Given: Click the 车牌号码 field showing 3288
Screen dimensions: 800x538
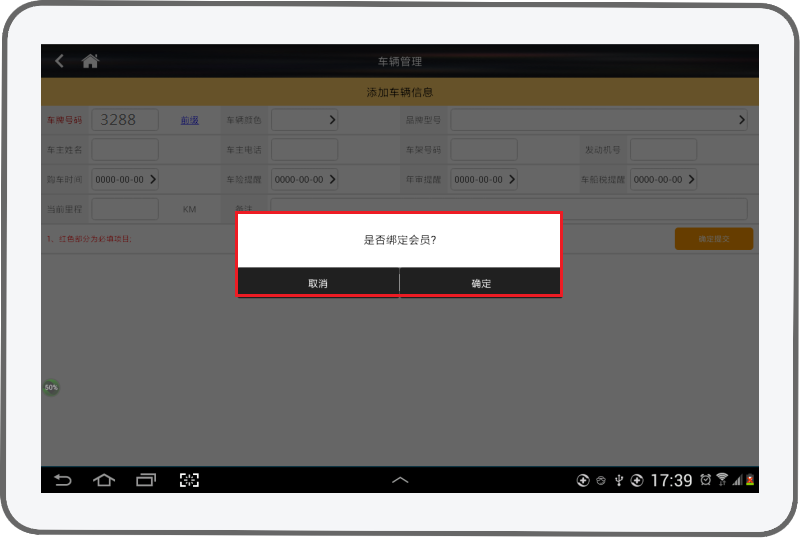Looking at the screenshot, I should click(x=125, y=120).
